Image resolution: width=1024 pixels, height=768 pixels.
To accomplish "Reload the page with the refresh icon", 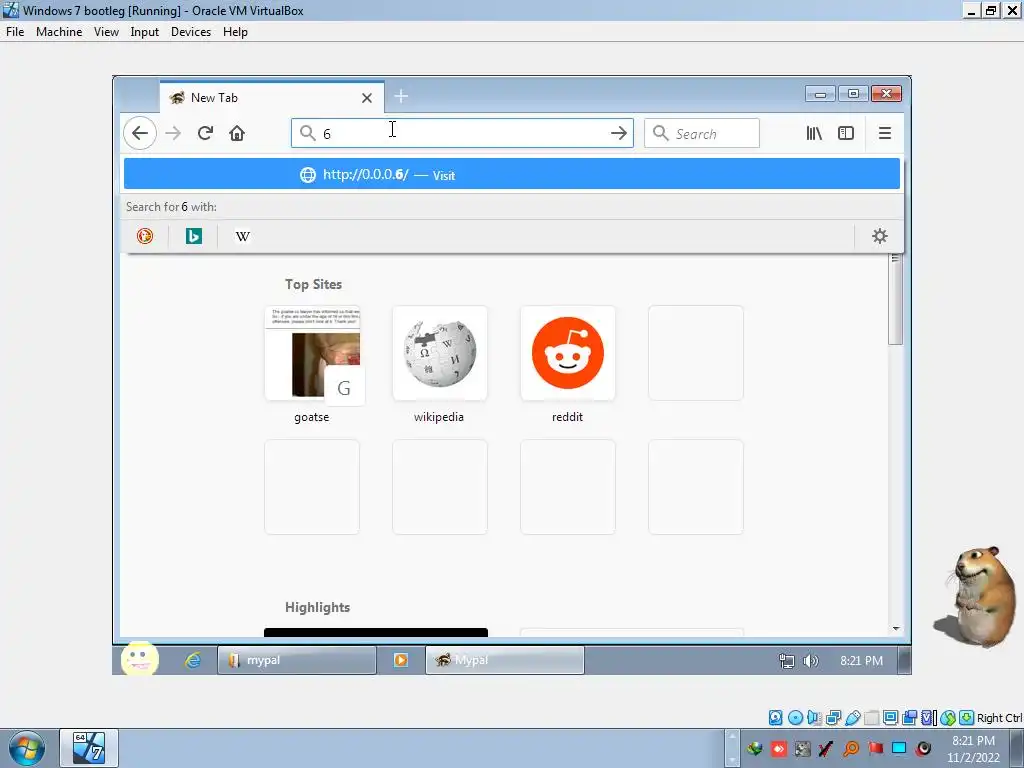I will [x=205, y=133].
